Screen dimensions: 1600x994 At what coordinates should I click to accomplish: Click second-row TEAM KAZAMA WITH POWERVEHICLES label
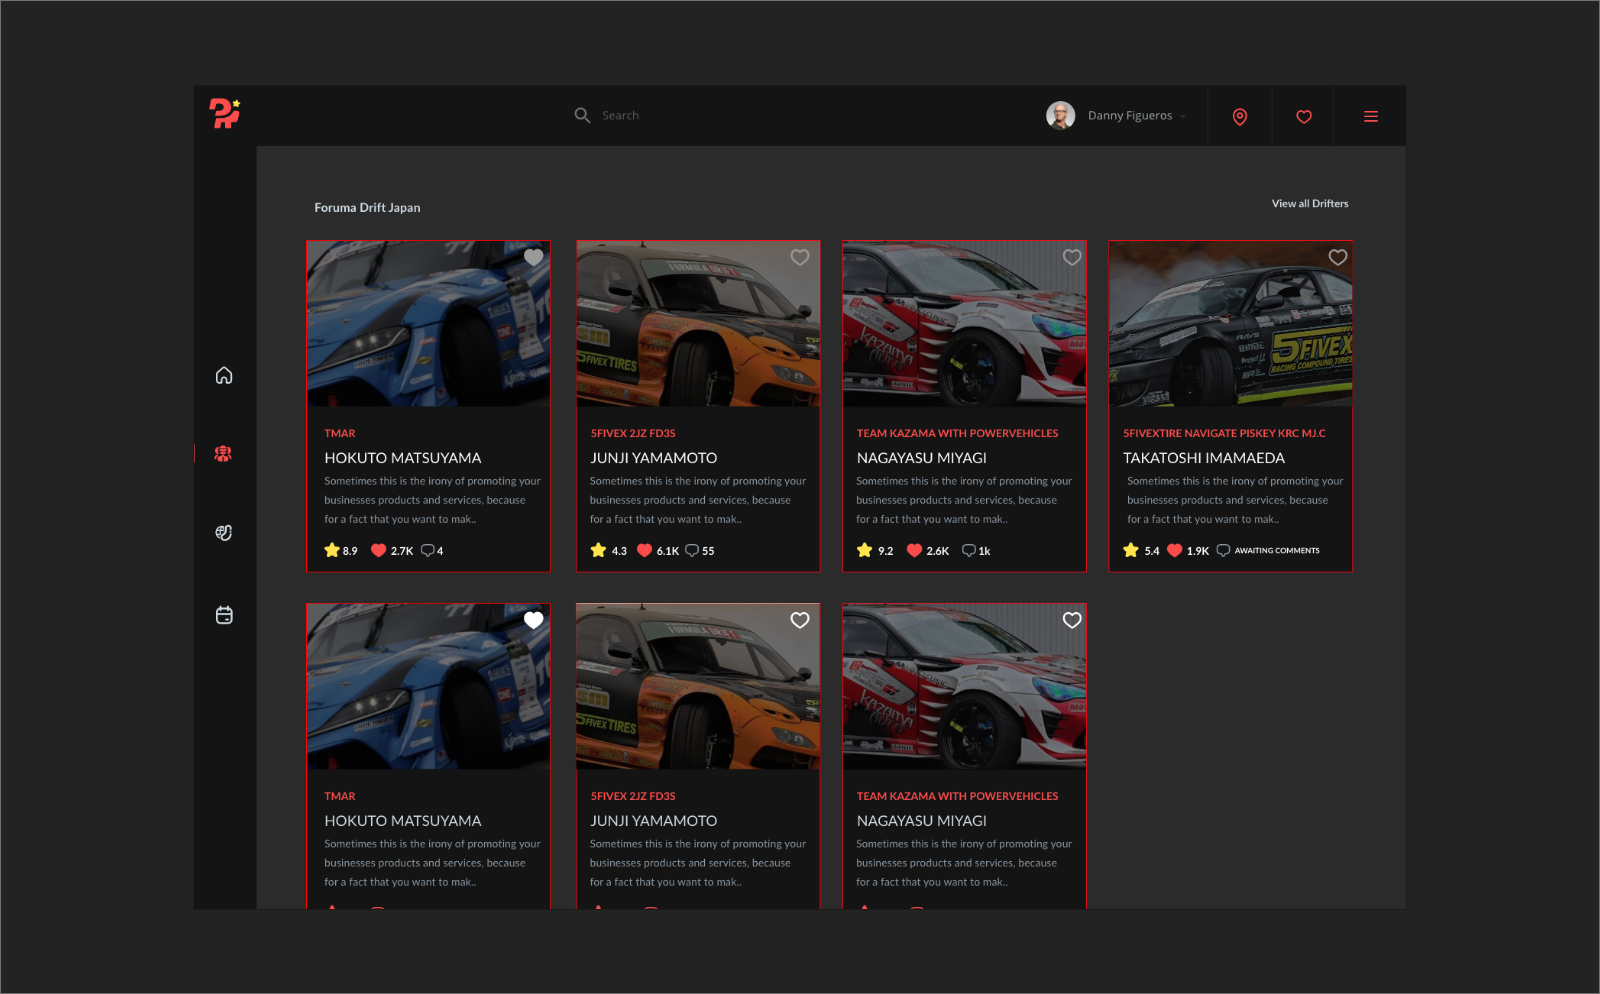957,796
